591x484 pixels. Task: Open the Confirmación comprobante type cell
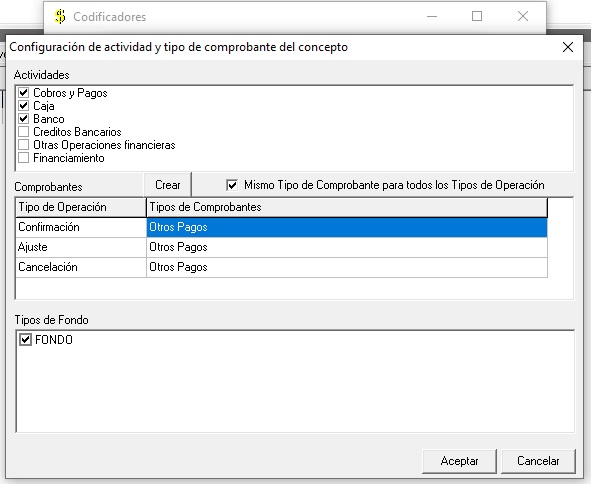347,227
